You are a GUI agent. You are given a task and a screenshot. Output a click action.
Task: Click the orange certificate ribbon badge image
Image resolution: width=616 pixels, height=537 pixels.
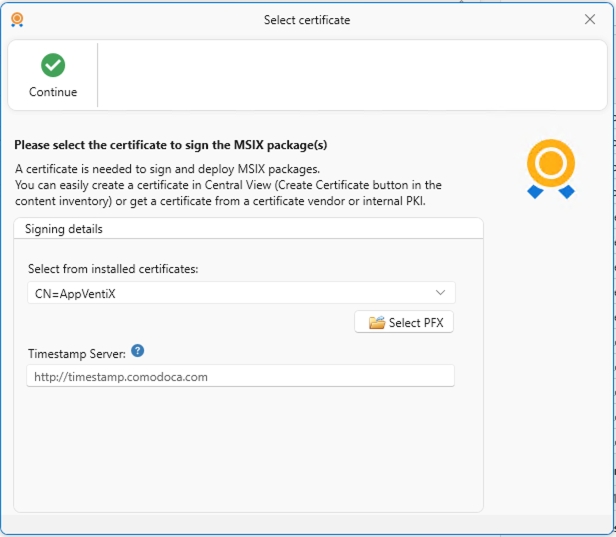tap(551, 168)
